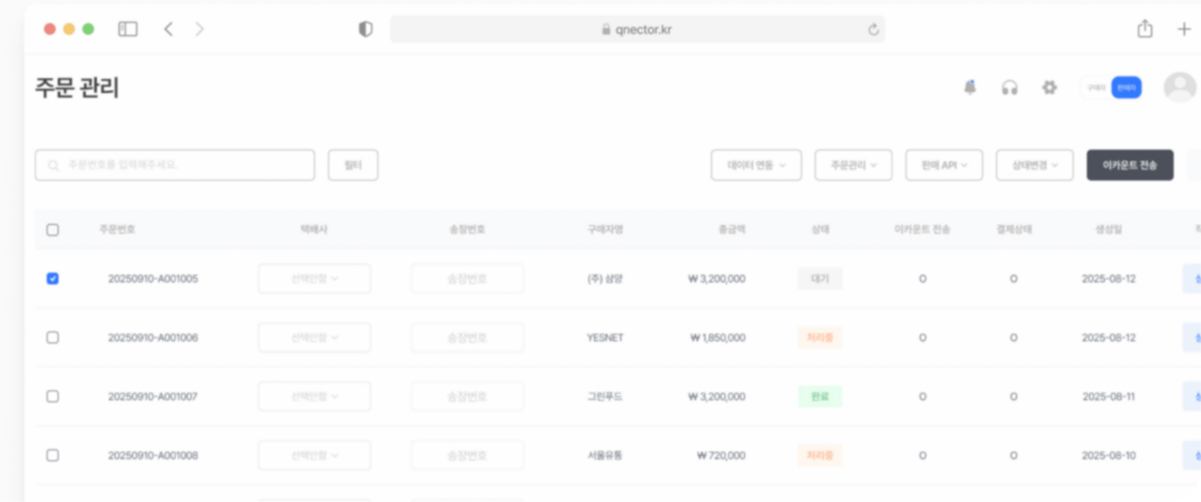The image size is (1201, 502).
Task: Click the 결제상태 column header
Action: (1013, 229)
